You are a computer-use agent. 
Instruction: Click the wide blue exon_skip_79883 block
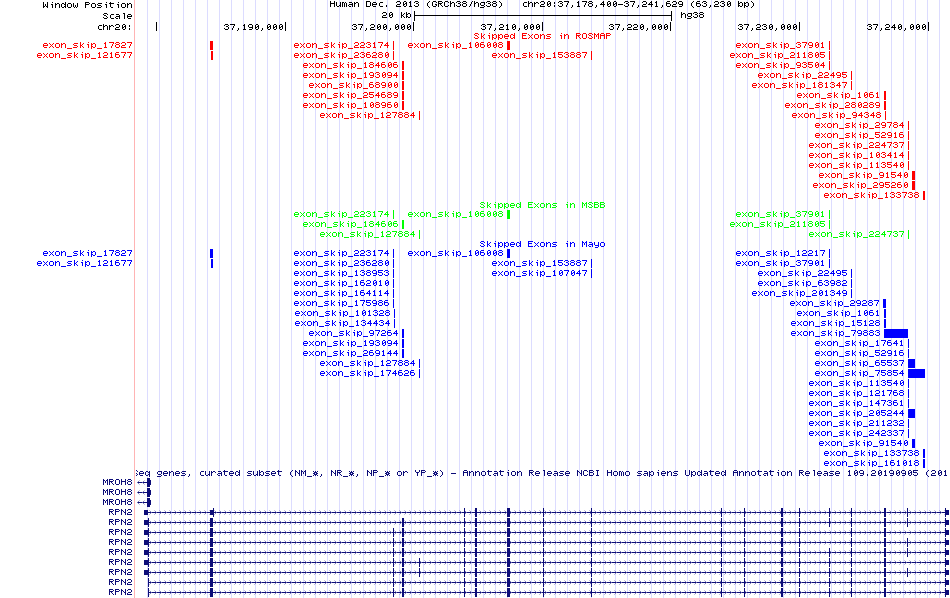[x=895, y=333]
